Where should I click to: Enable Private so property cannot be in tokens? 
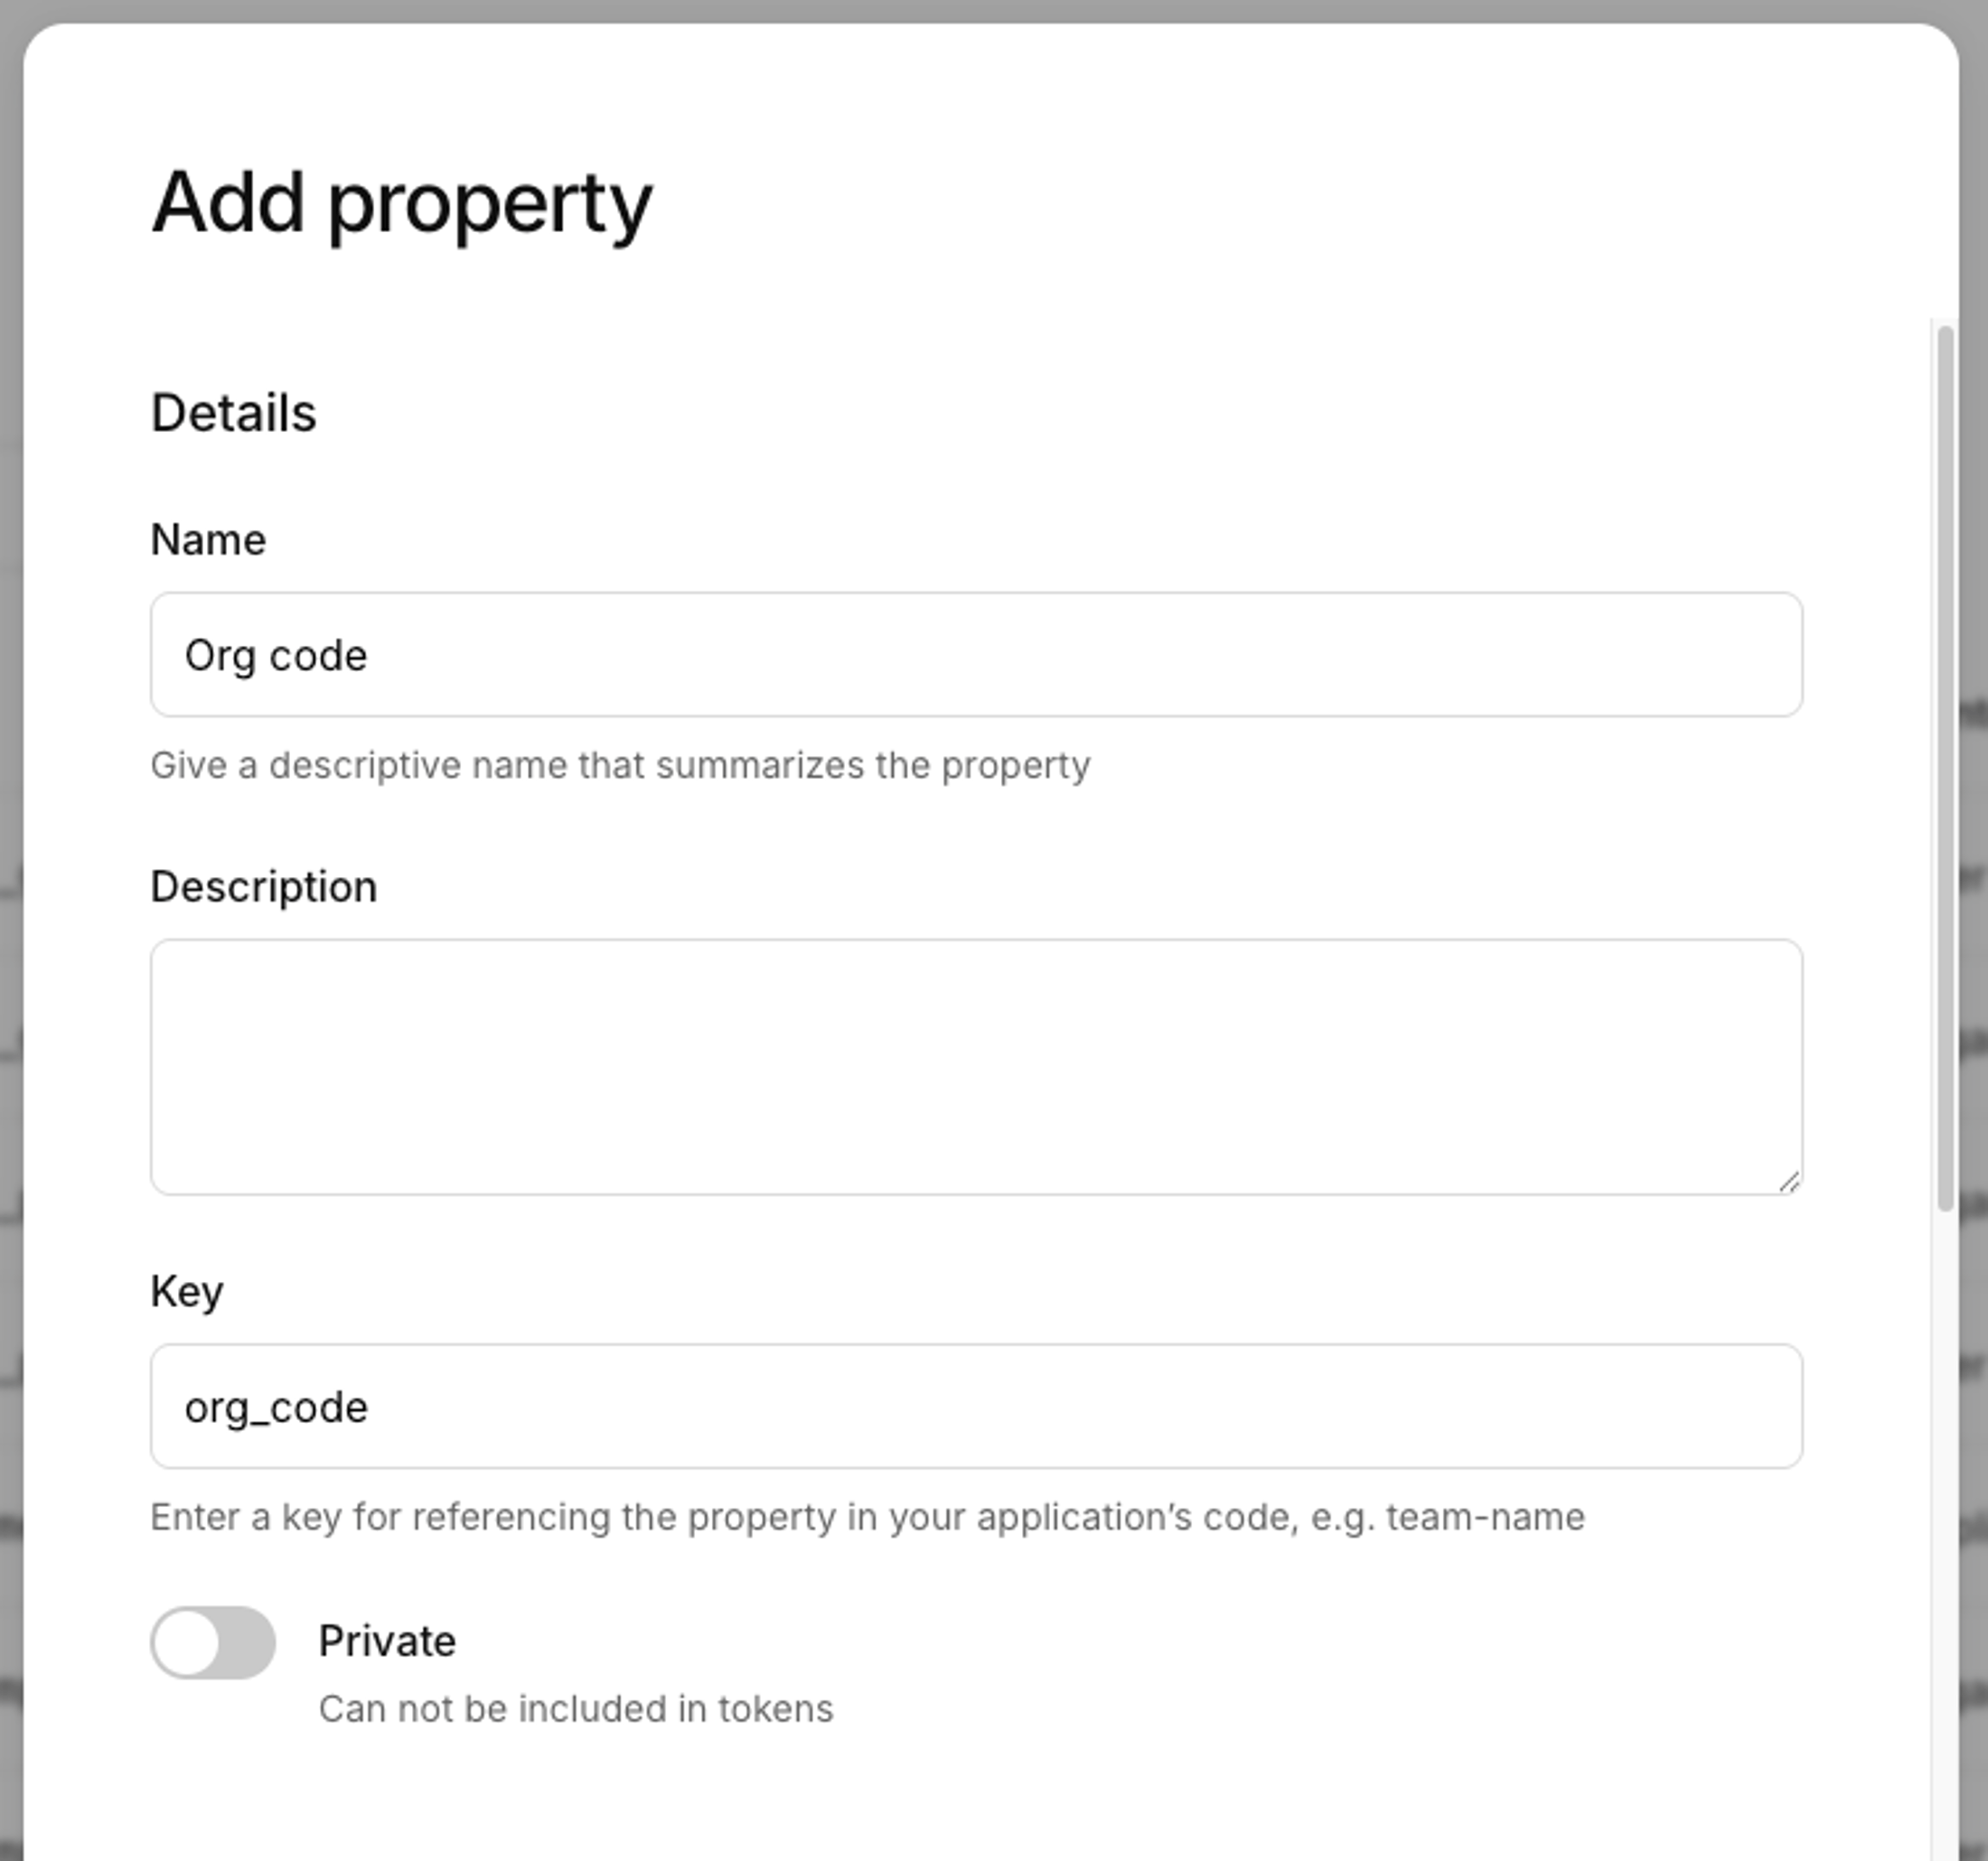coord(213,1640)
